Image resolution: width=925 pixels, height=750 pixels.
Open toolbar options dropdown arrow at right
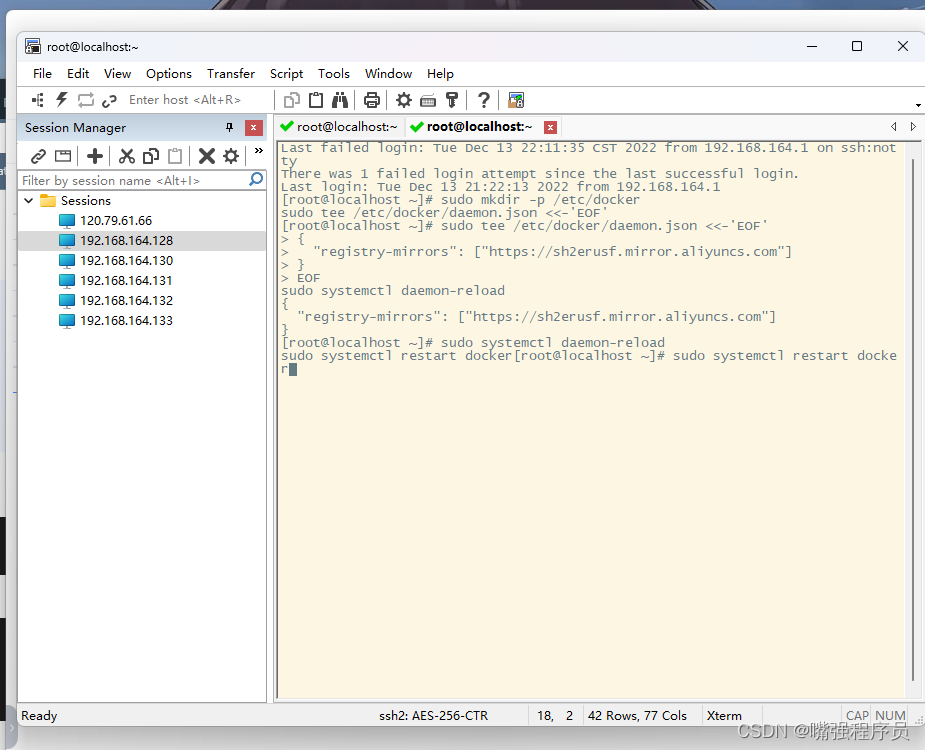[x=917, y=105]
